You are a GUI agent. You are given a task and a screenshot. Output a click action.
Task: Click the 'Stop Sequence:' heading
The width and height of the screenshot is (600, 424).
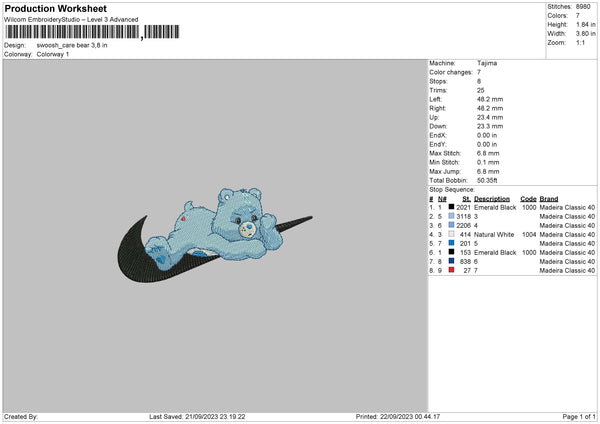pos(452,190)
